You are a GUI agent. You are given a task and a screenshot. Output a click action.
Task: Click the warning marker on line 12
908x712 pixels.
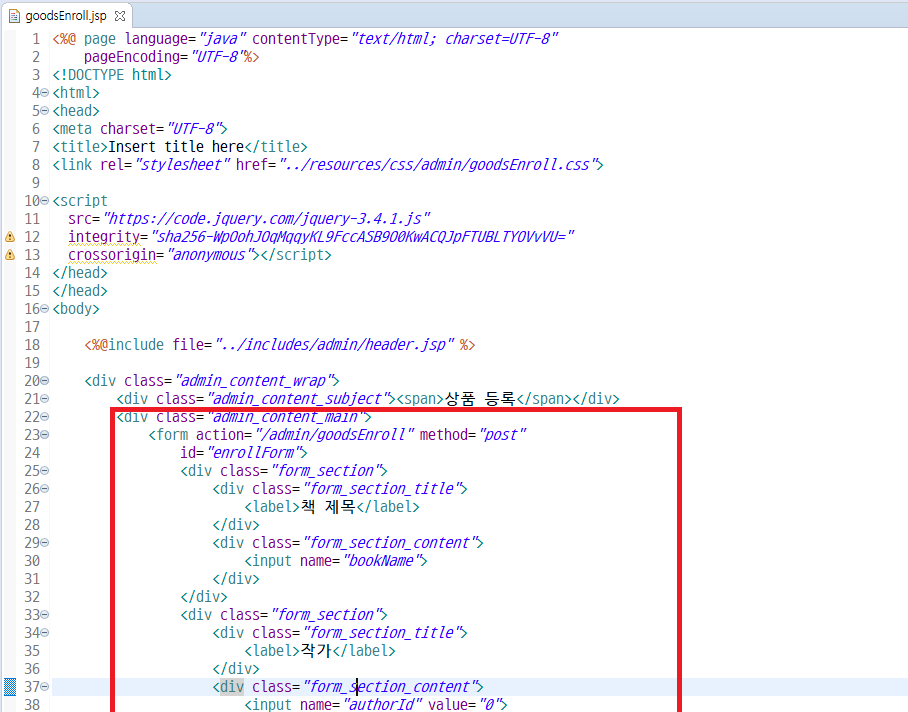[10, 237]
